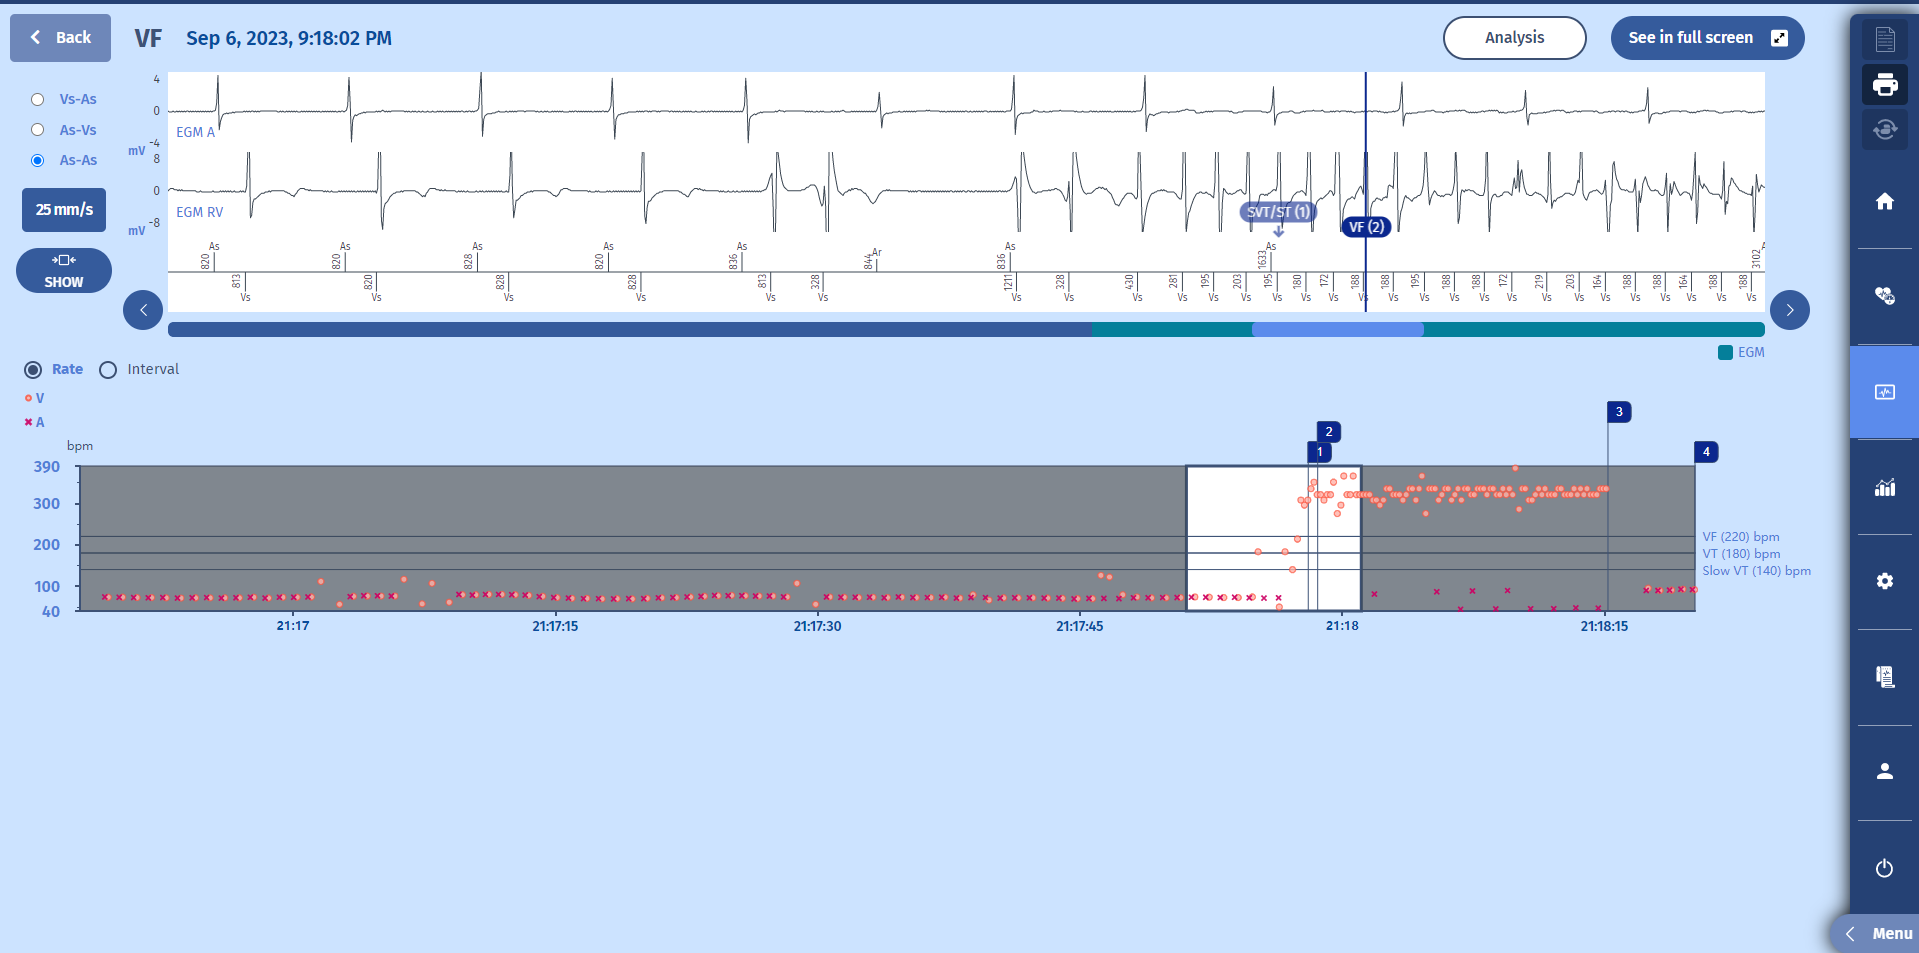The image size is (1919, 953).
Task: Click the power icon in sidebar
Action: tap(1884, 868)
